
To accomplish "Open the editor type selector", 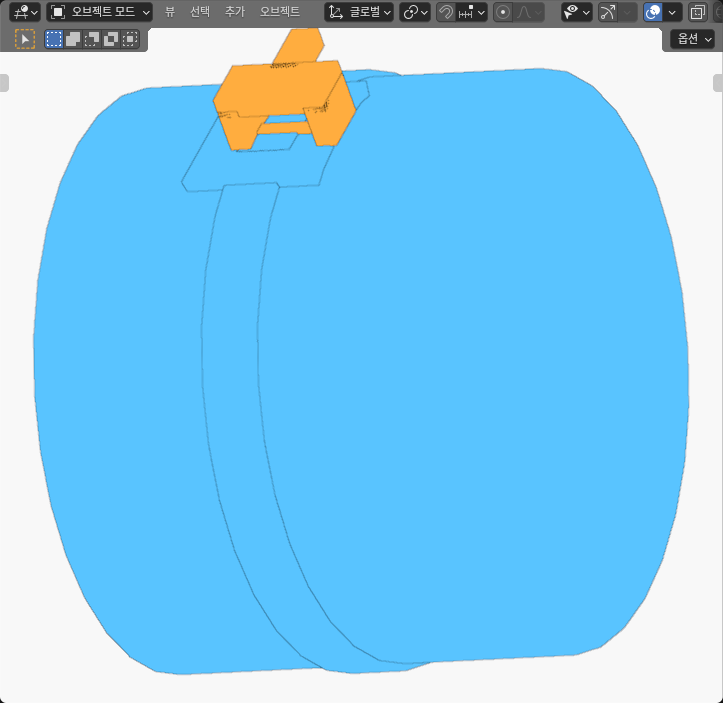I will (x=24, y=12).
